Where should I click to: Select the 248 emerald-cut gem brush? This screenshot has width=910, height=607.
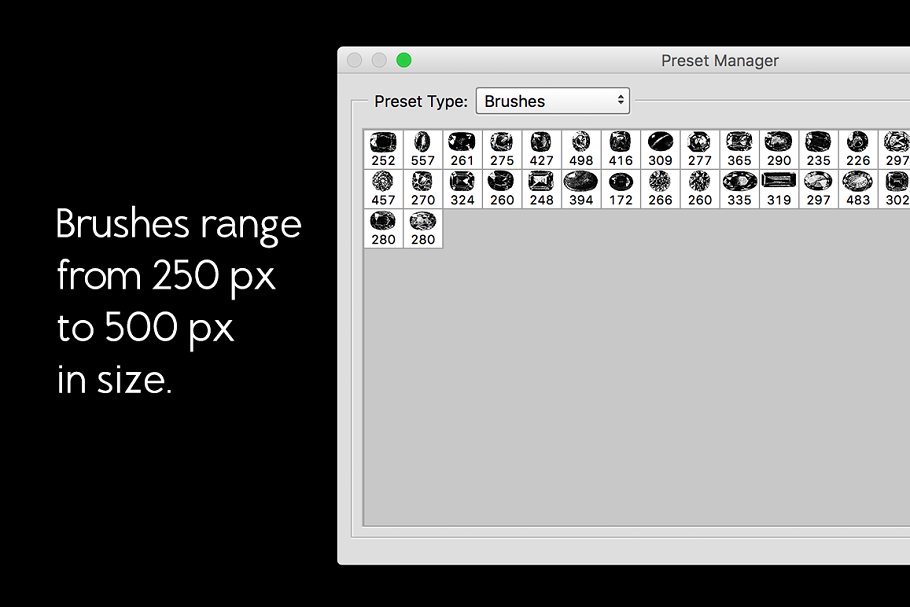541,188
